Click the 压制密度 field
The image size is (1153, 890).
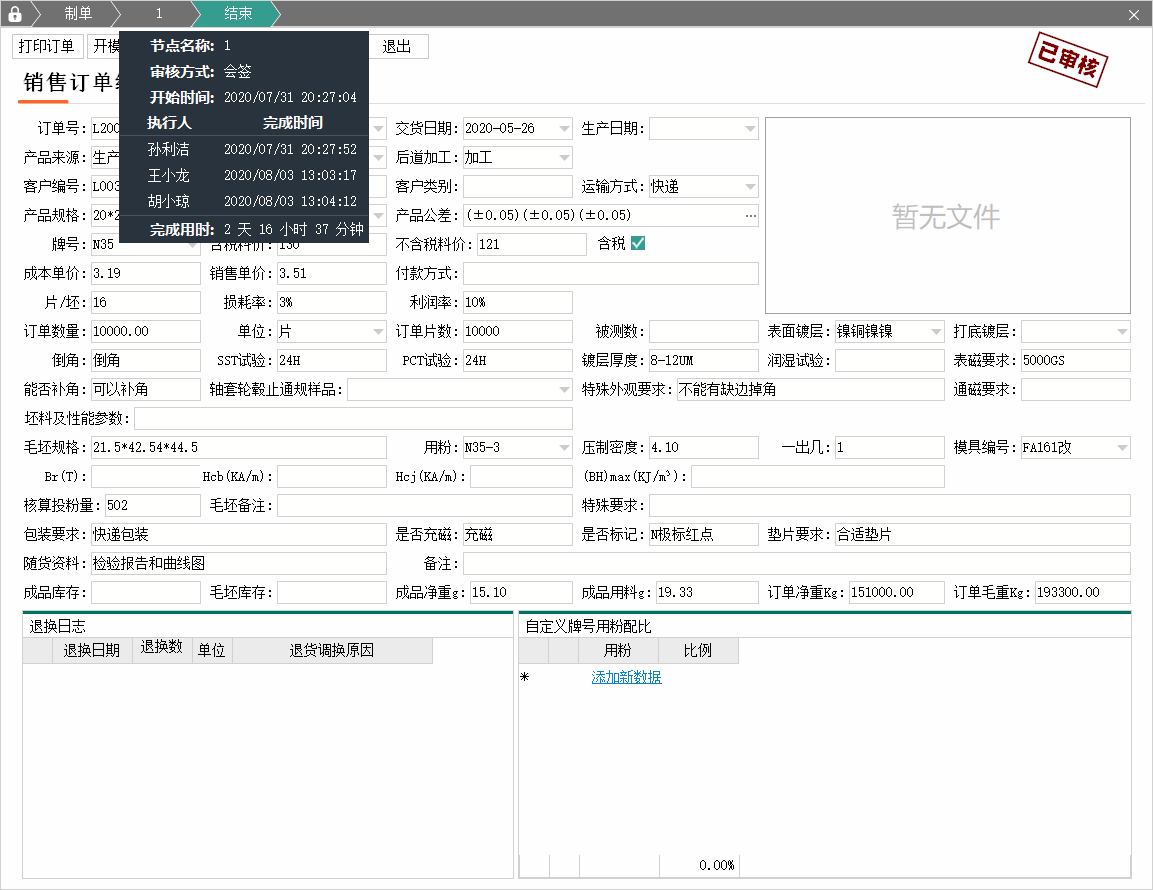[x=704, y=447]
